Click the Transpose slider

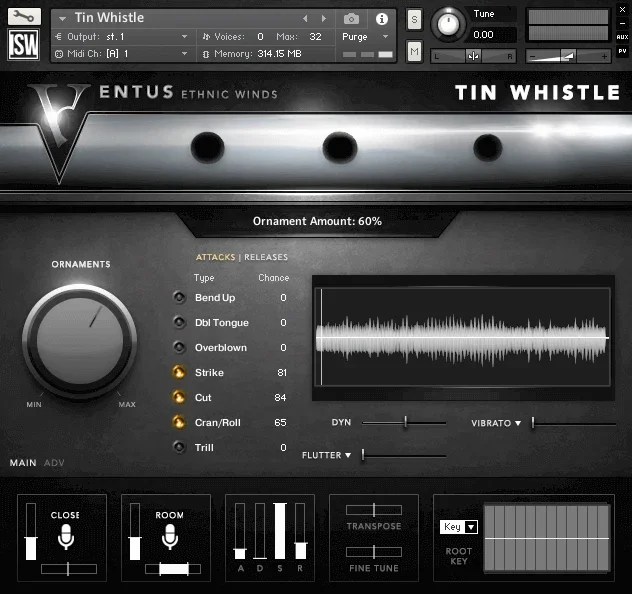tap(374, 510)
